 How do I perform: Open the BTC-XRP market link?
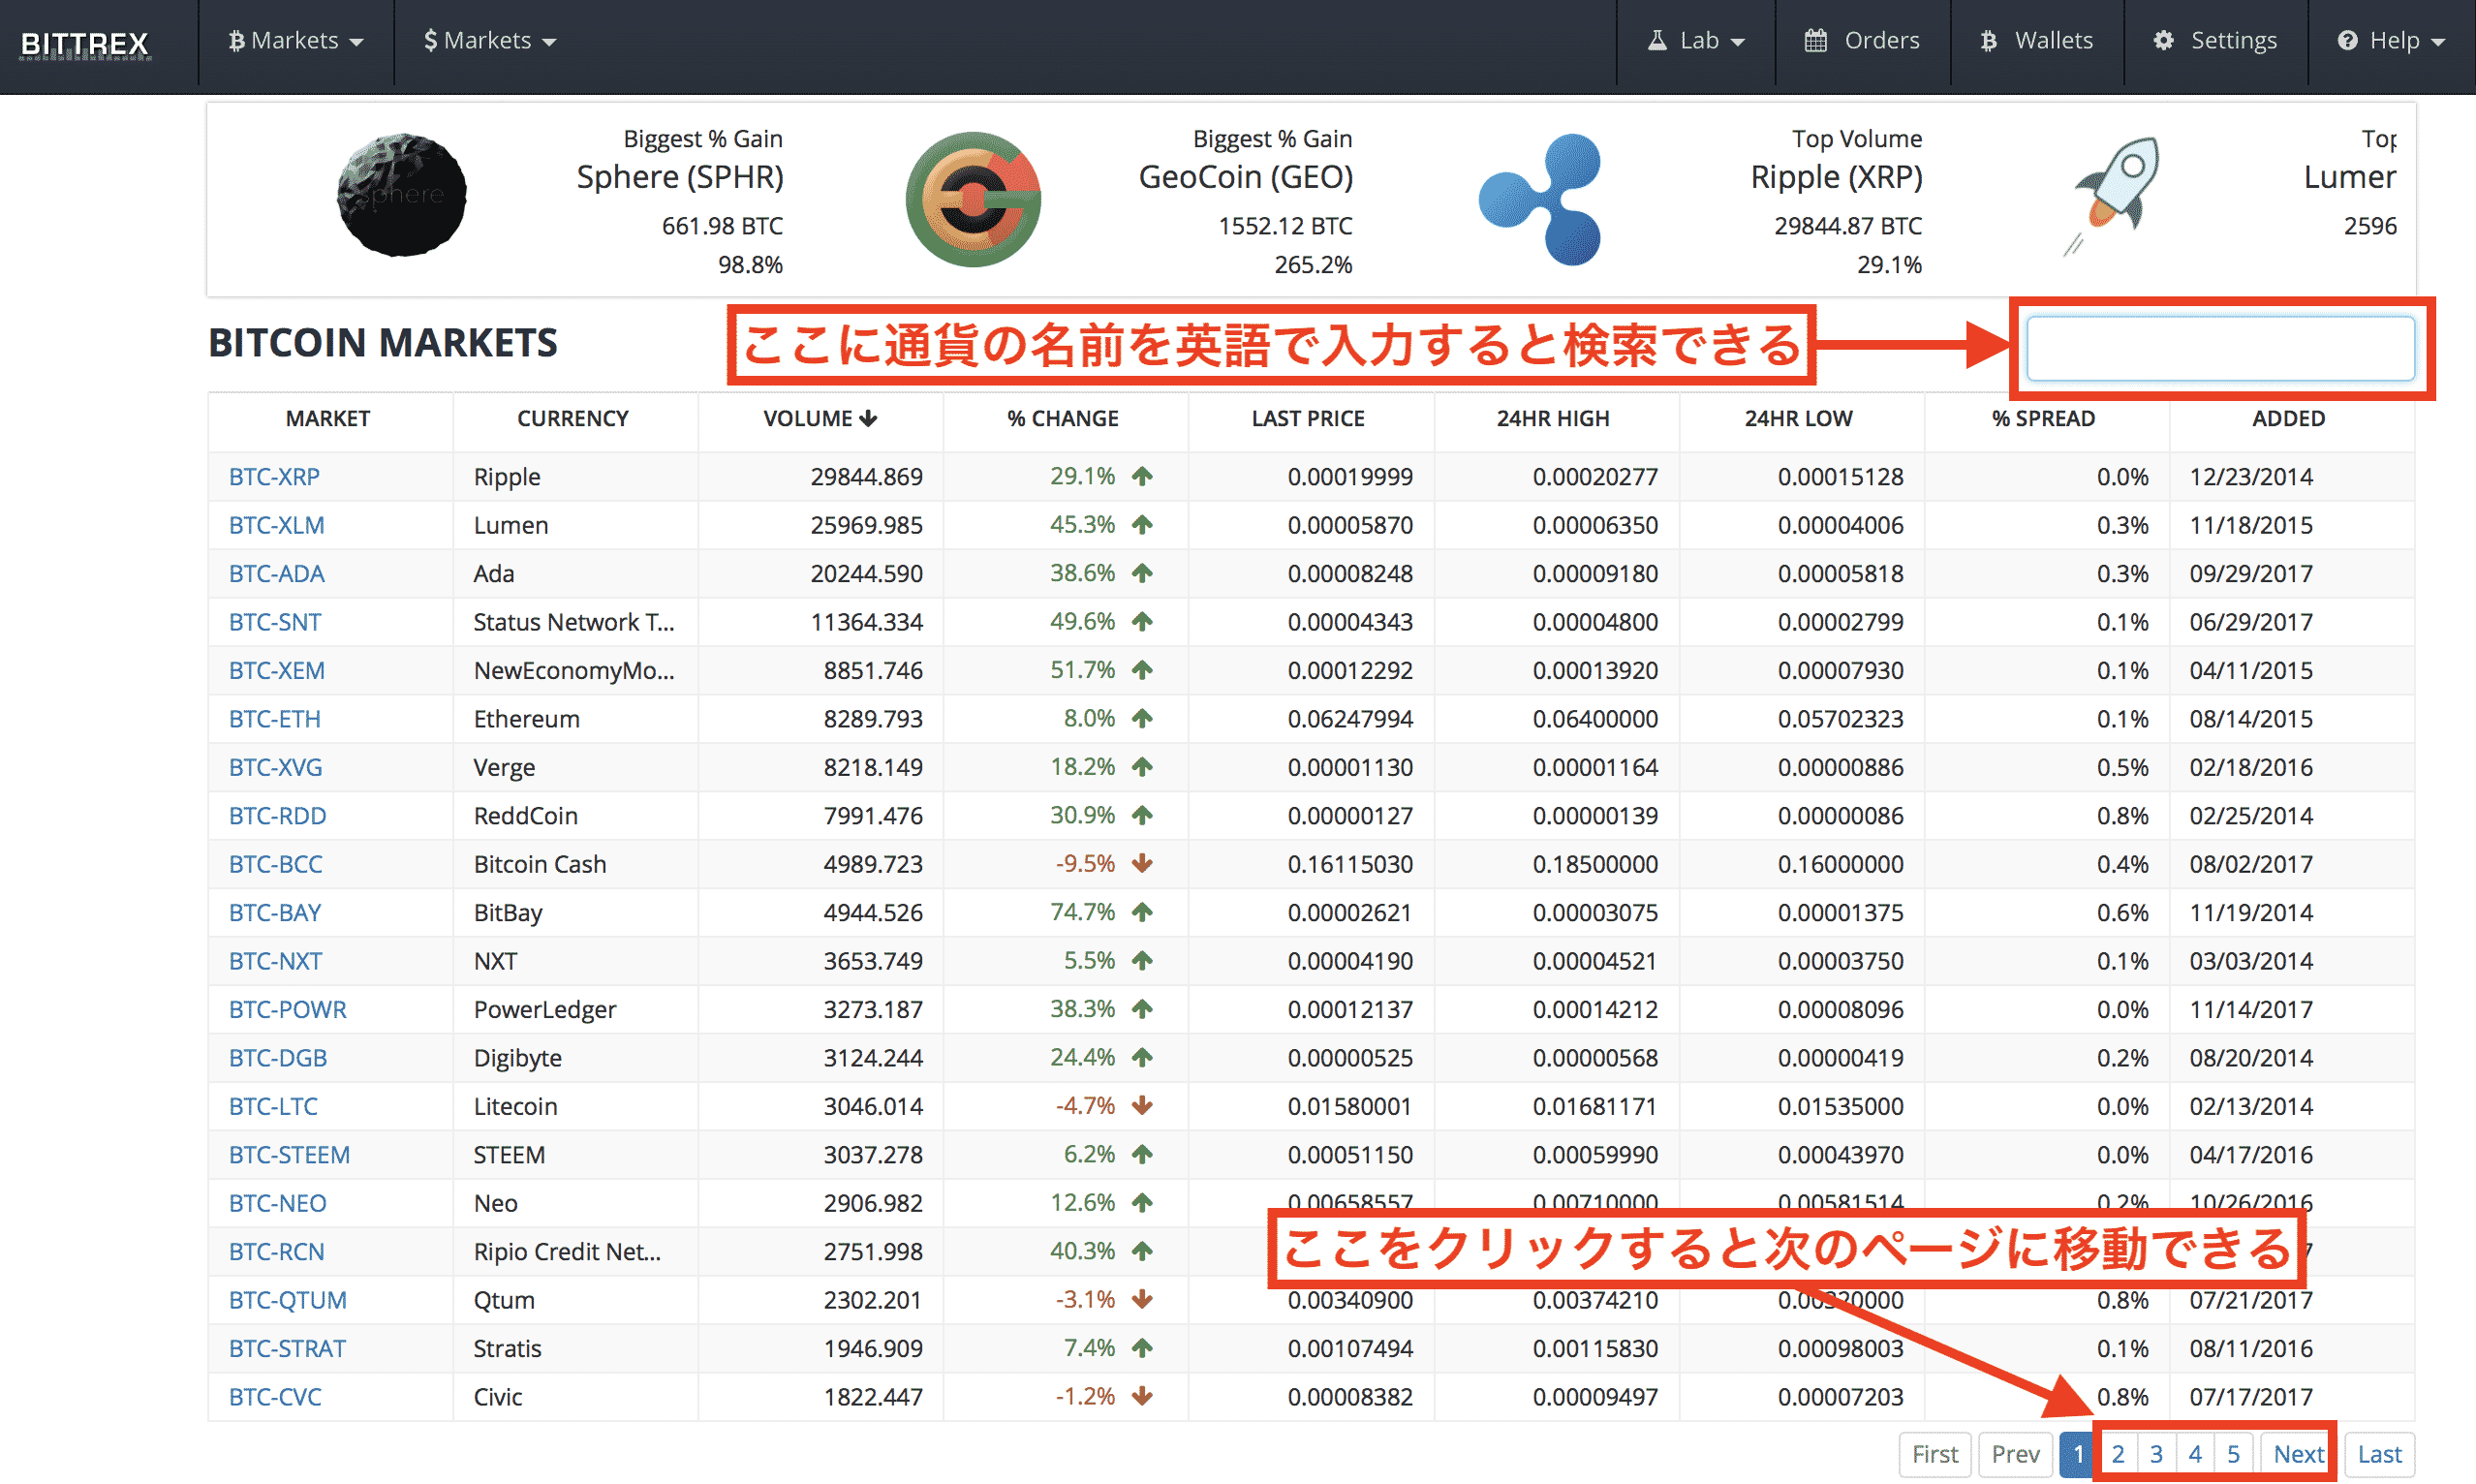[x=274, y=477]
